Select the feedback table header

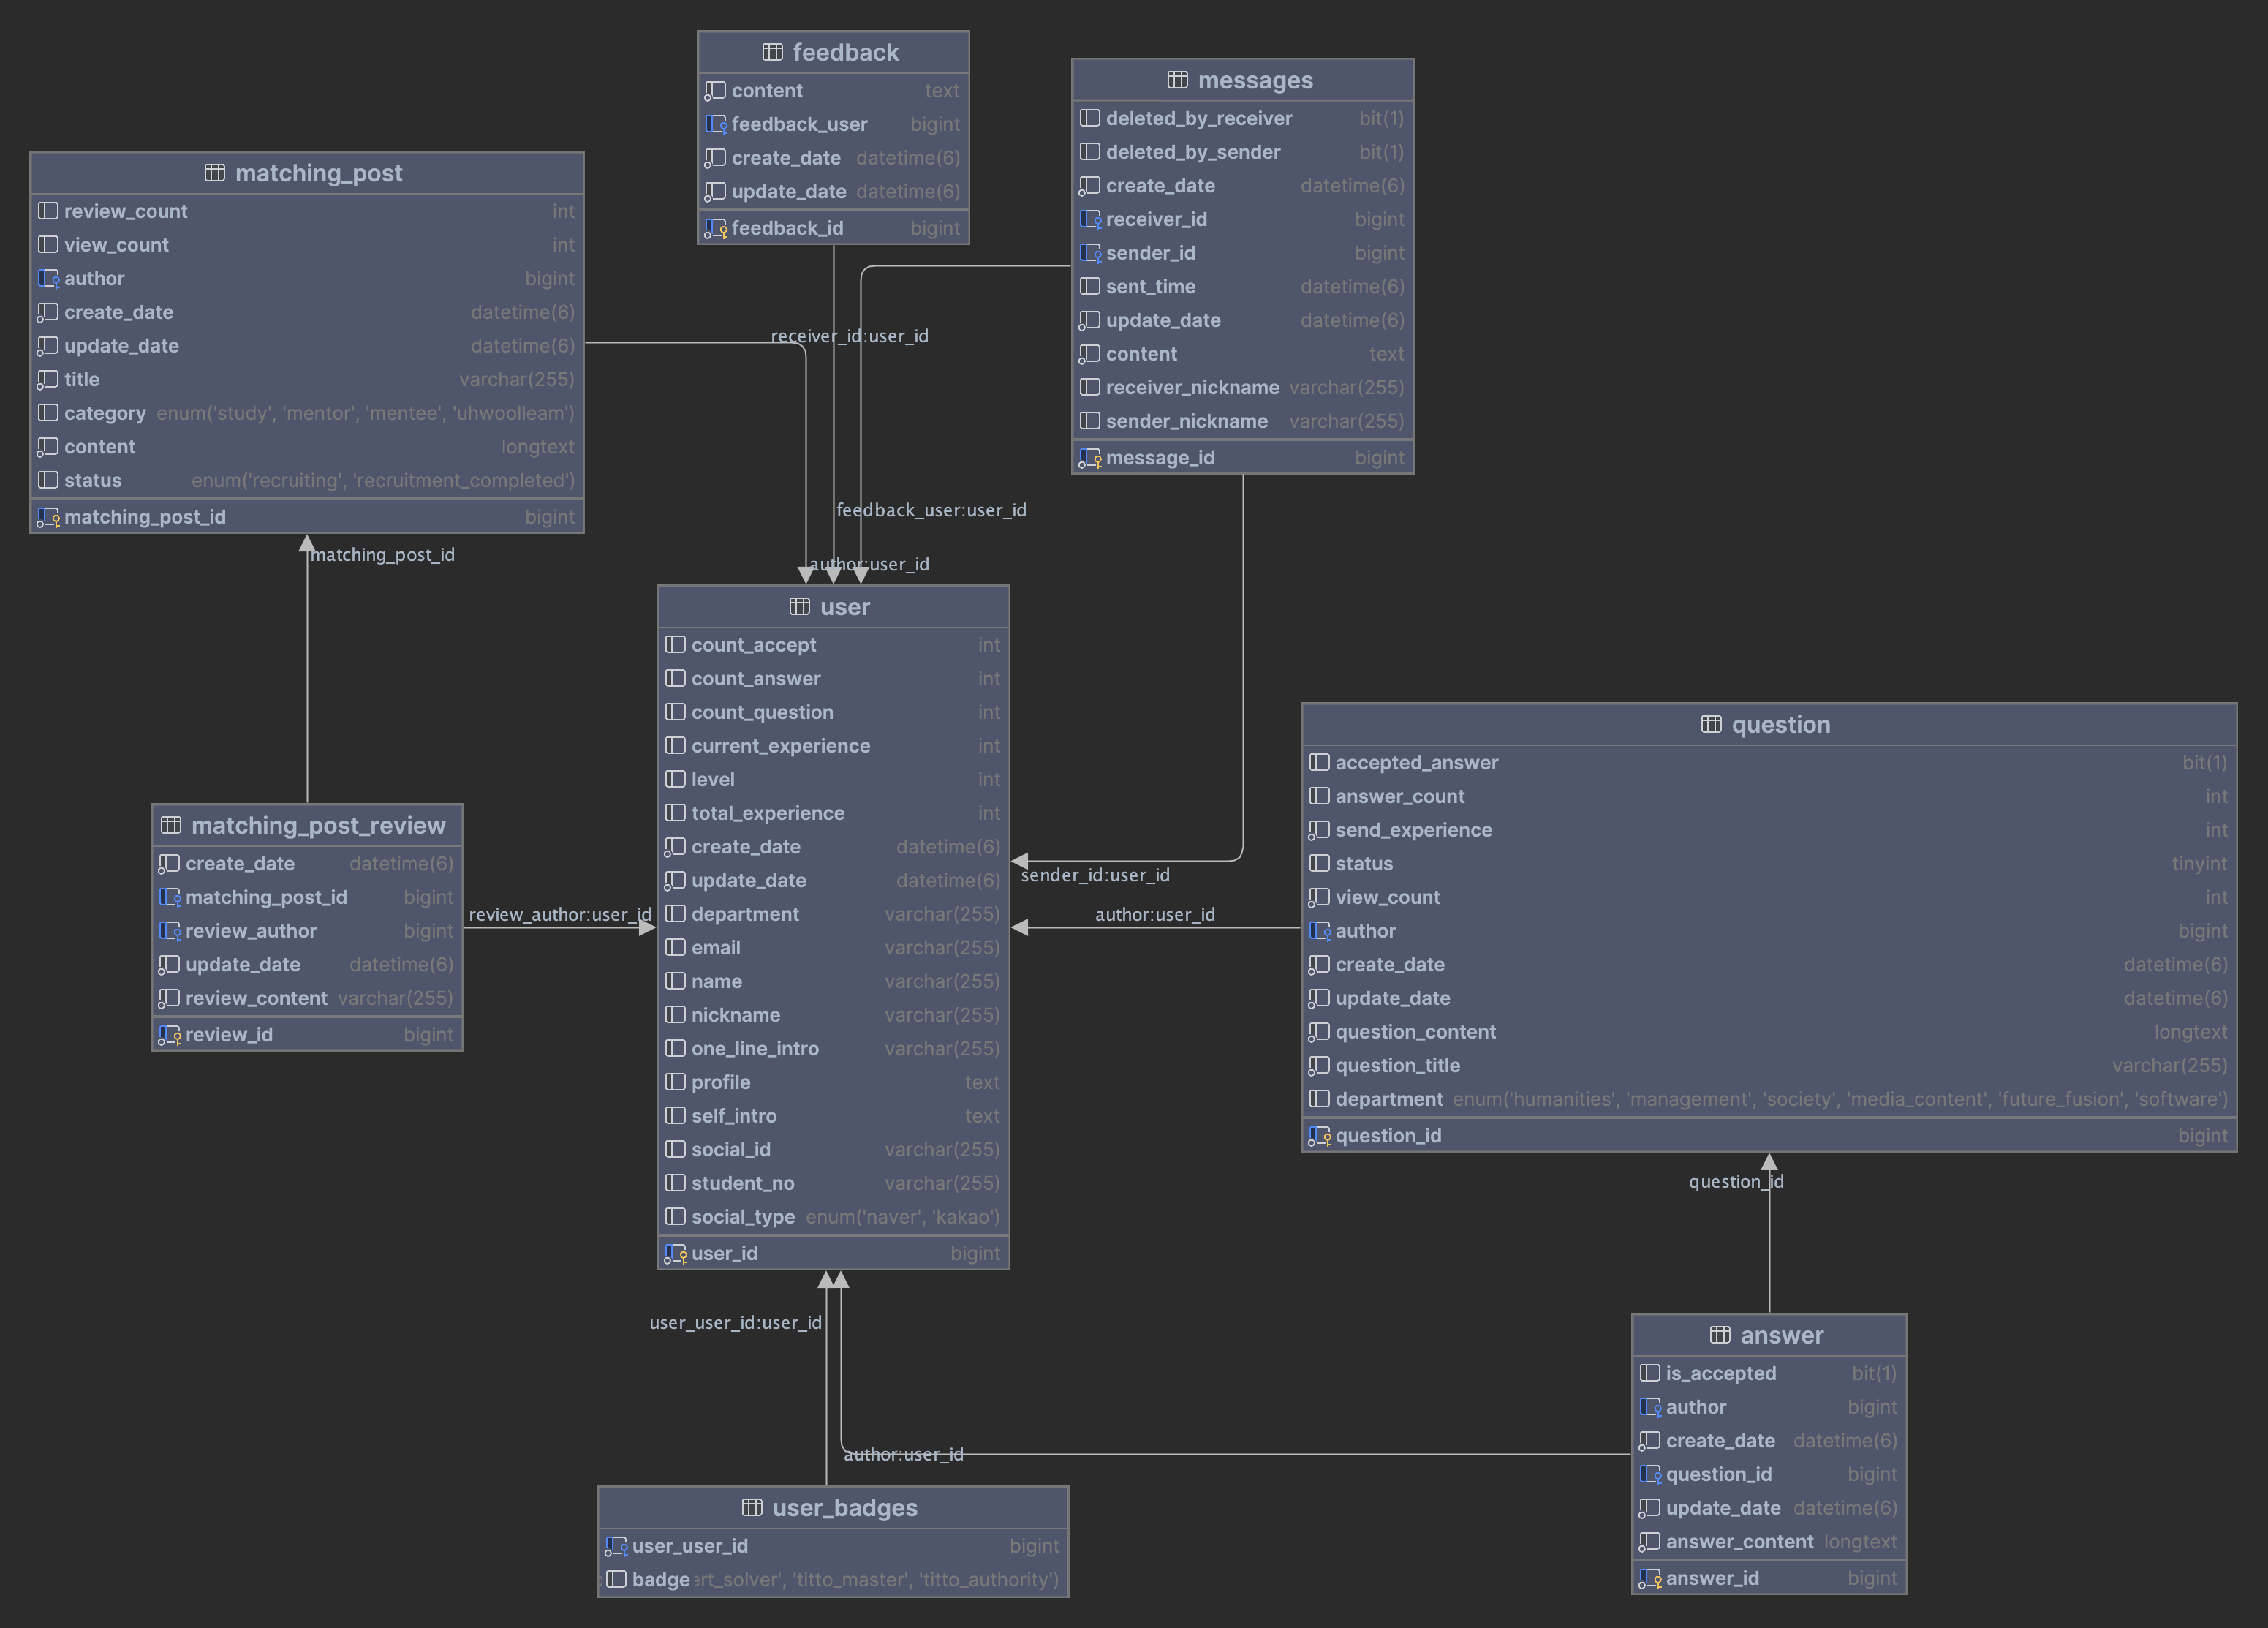[x=833, y=52]
